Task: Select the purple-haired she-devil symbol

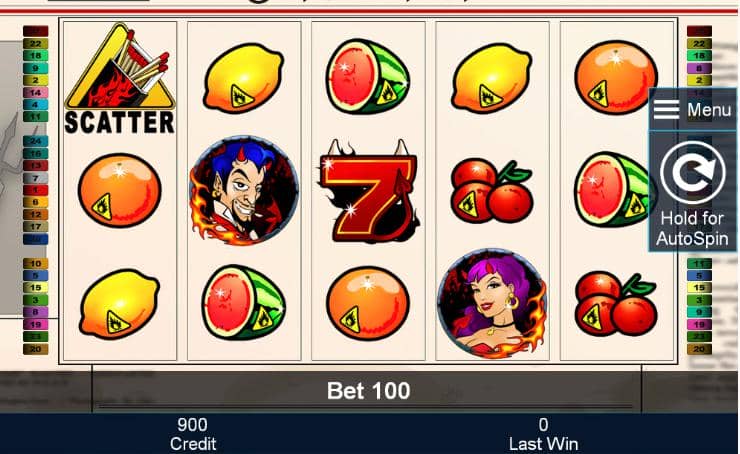Action: (492, 303)
